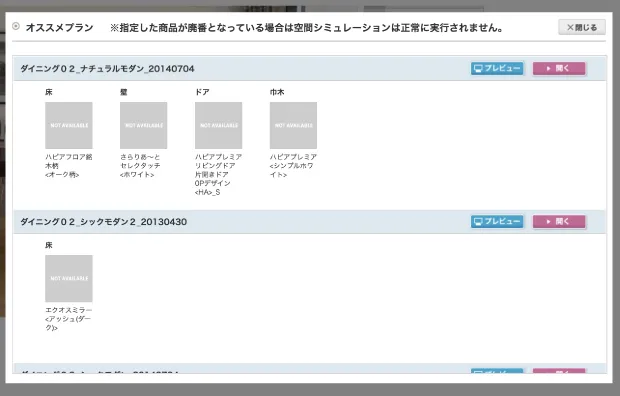Select the ハピアプレミア シンプルホワイト baseboard thumbnail
This screenshot has width=620, height=396.
point(293,125)
